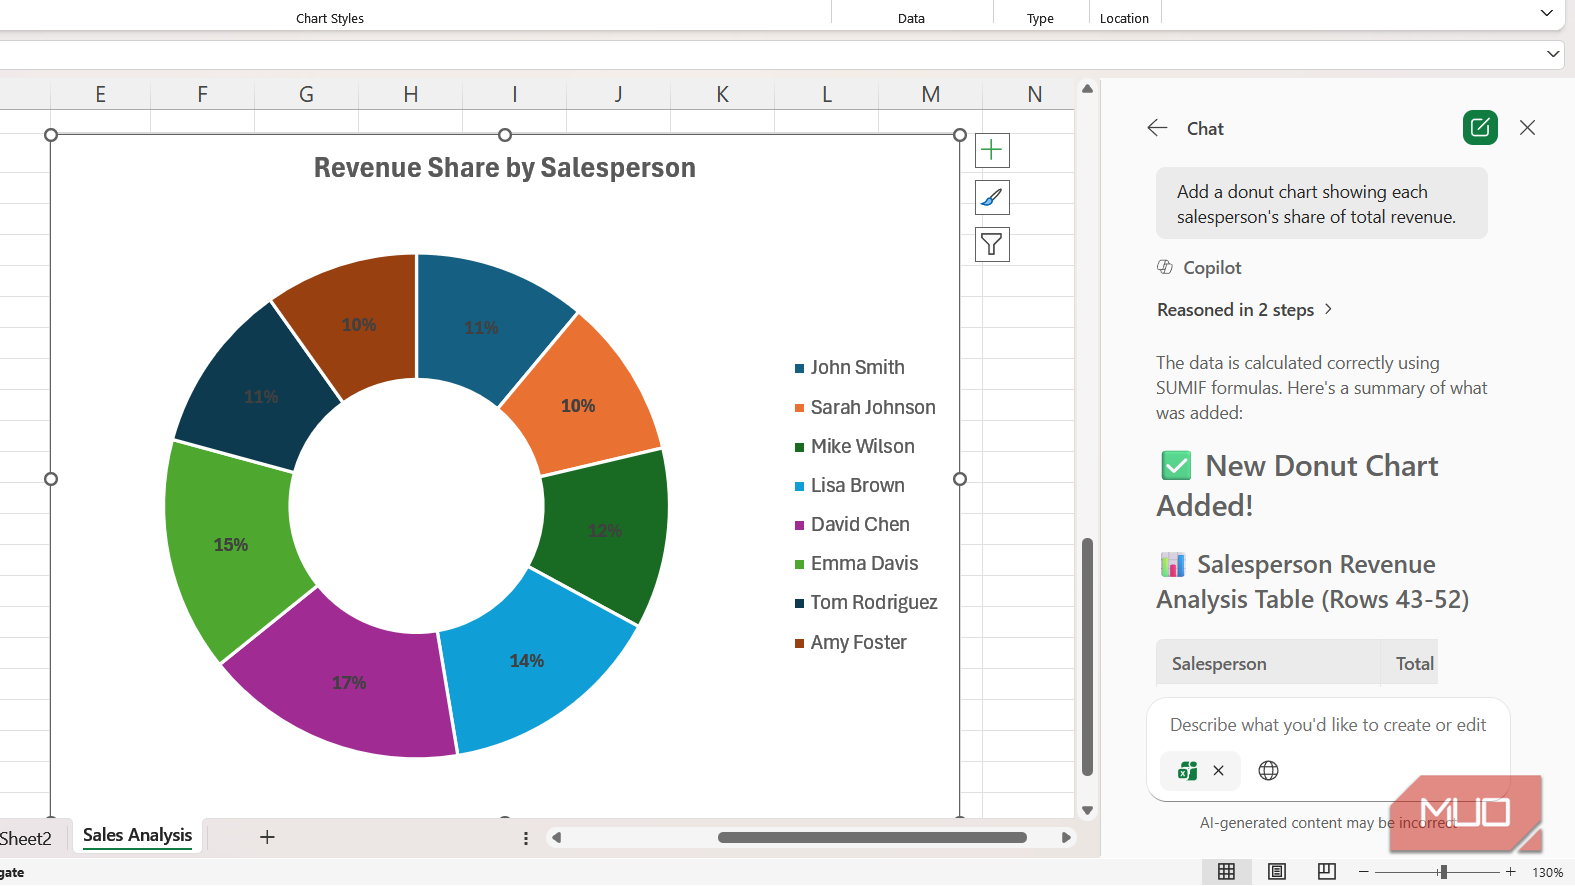The height and width of the screenshot is (886, 1575).
Task: Zoom in with the plus button
Action: point(1510,872)
